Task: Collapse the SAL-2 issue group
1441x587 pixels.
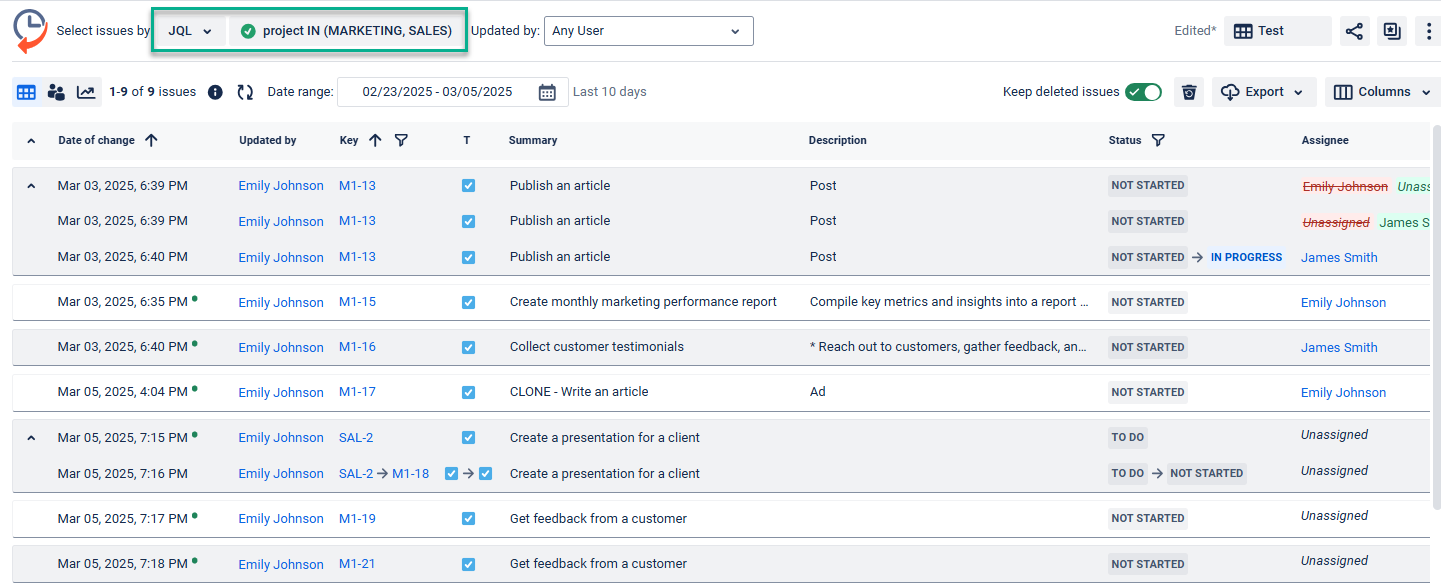Action: tap(31, 438)
